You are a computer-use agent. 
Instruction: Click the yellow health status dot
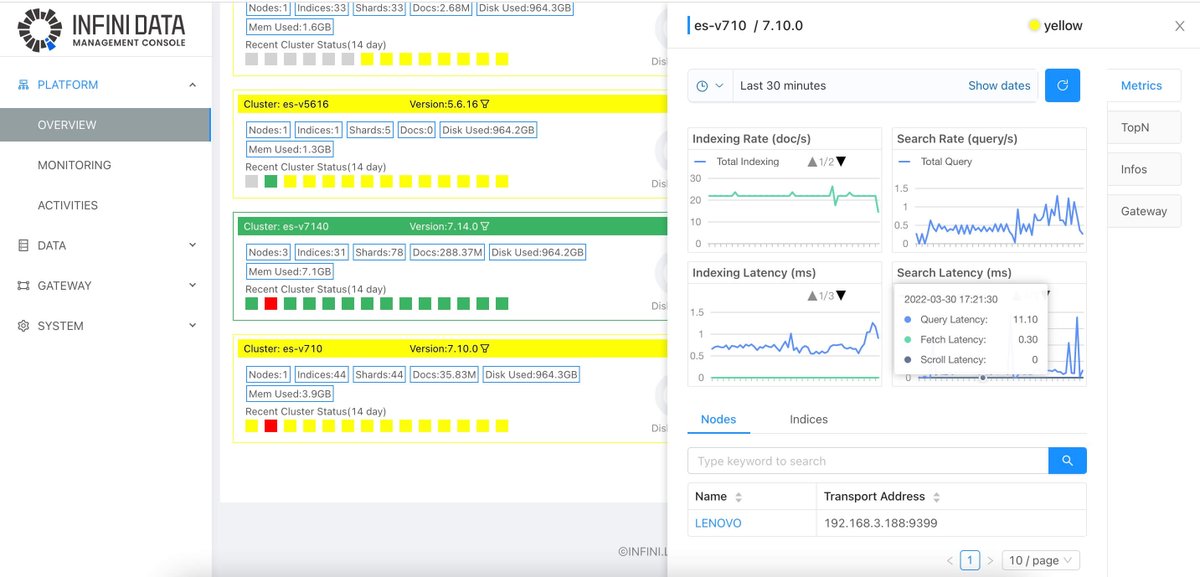(1034, 26)
